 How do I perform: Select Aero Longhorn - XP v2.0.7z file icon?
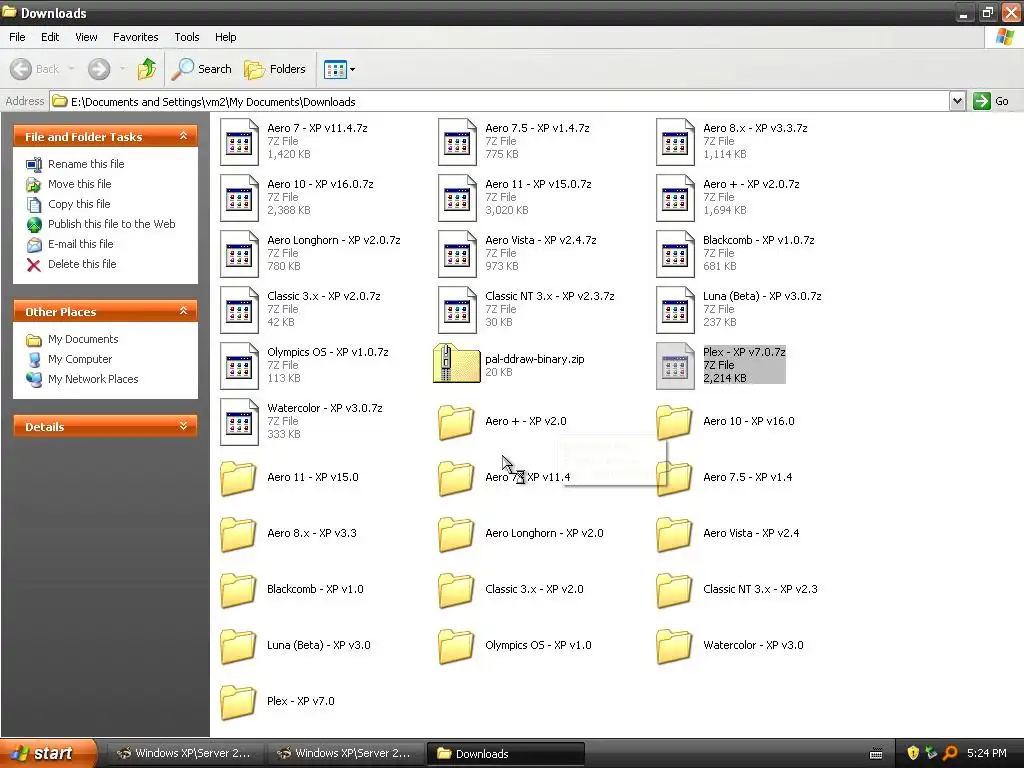pos(239,254)
